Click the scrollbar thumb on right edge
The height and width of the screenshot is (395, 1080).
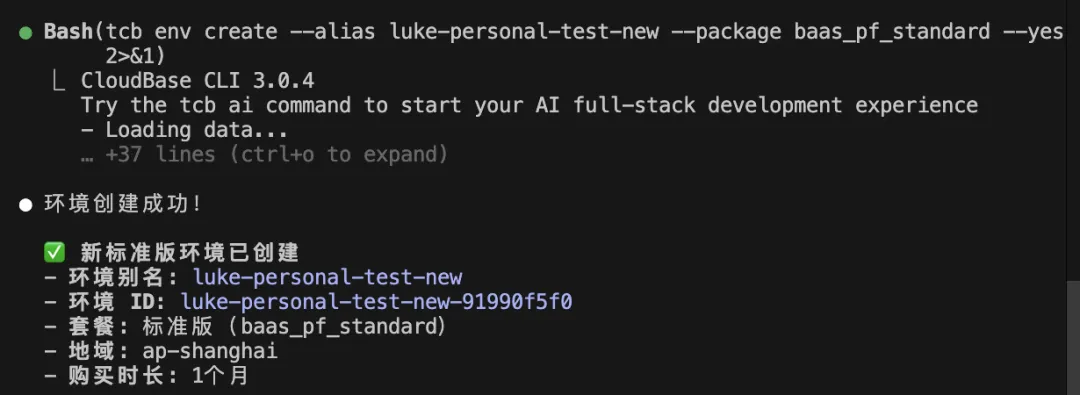[1072, 338]
